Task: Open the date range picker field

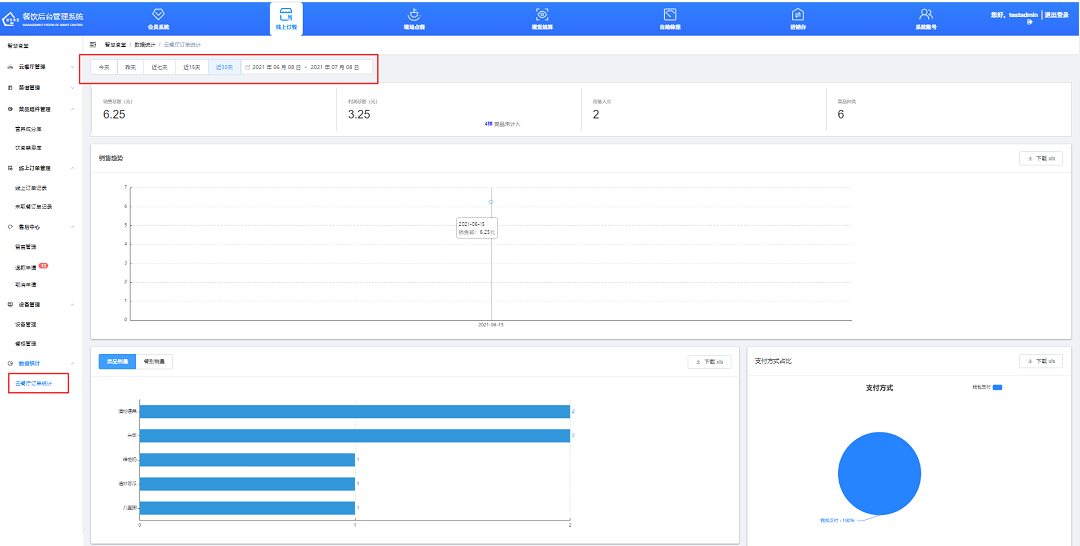Action: (x=306, y=67)
